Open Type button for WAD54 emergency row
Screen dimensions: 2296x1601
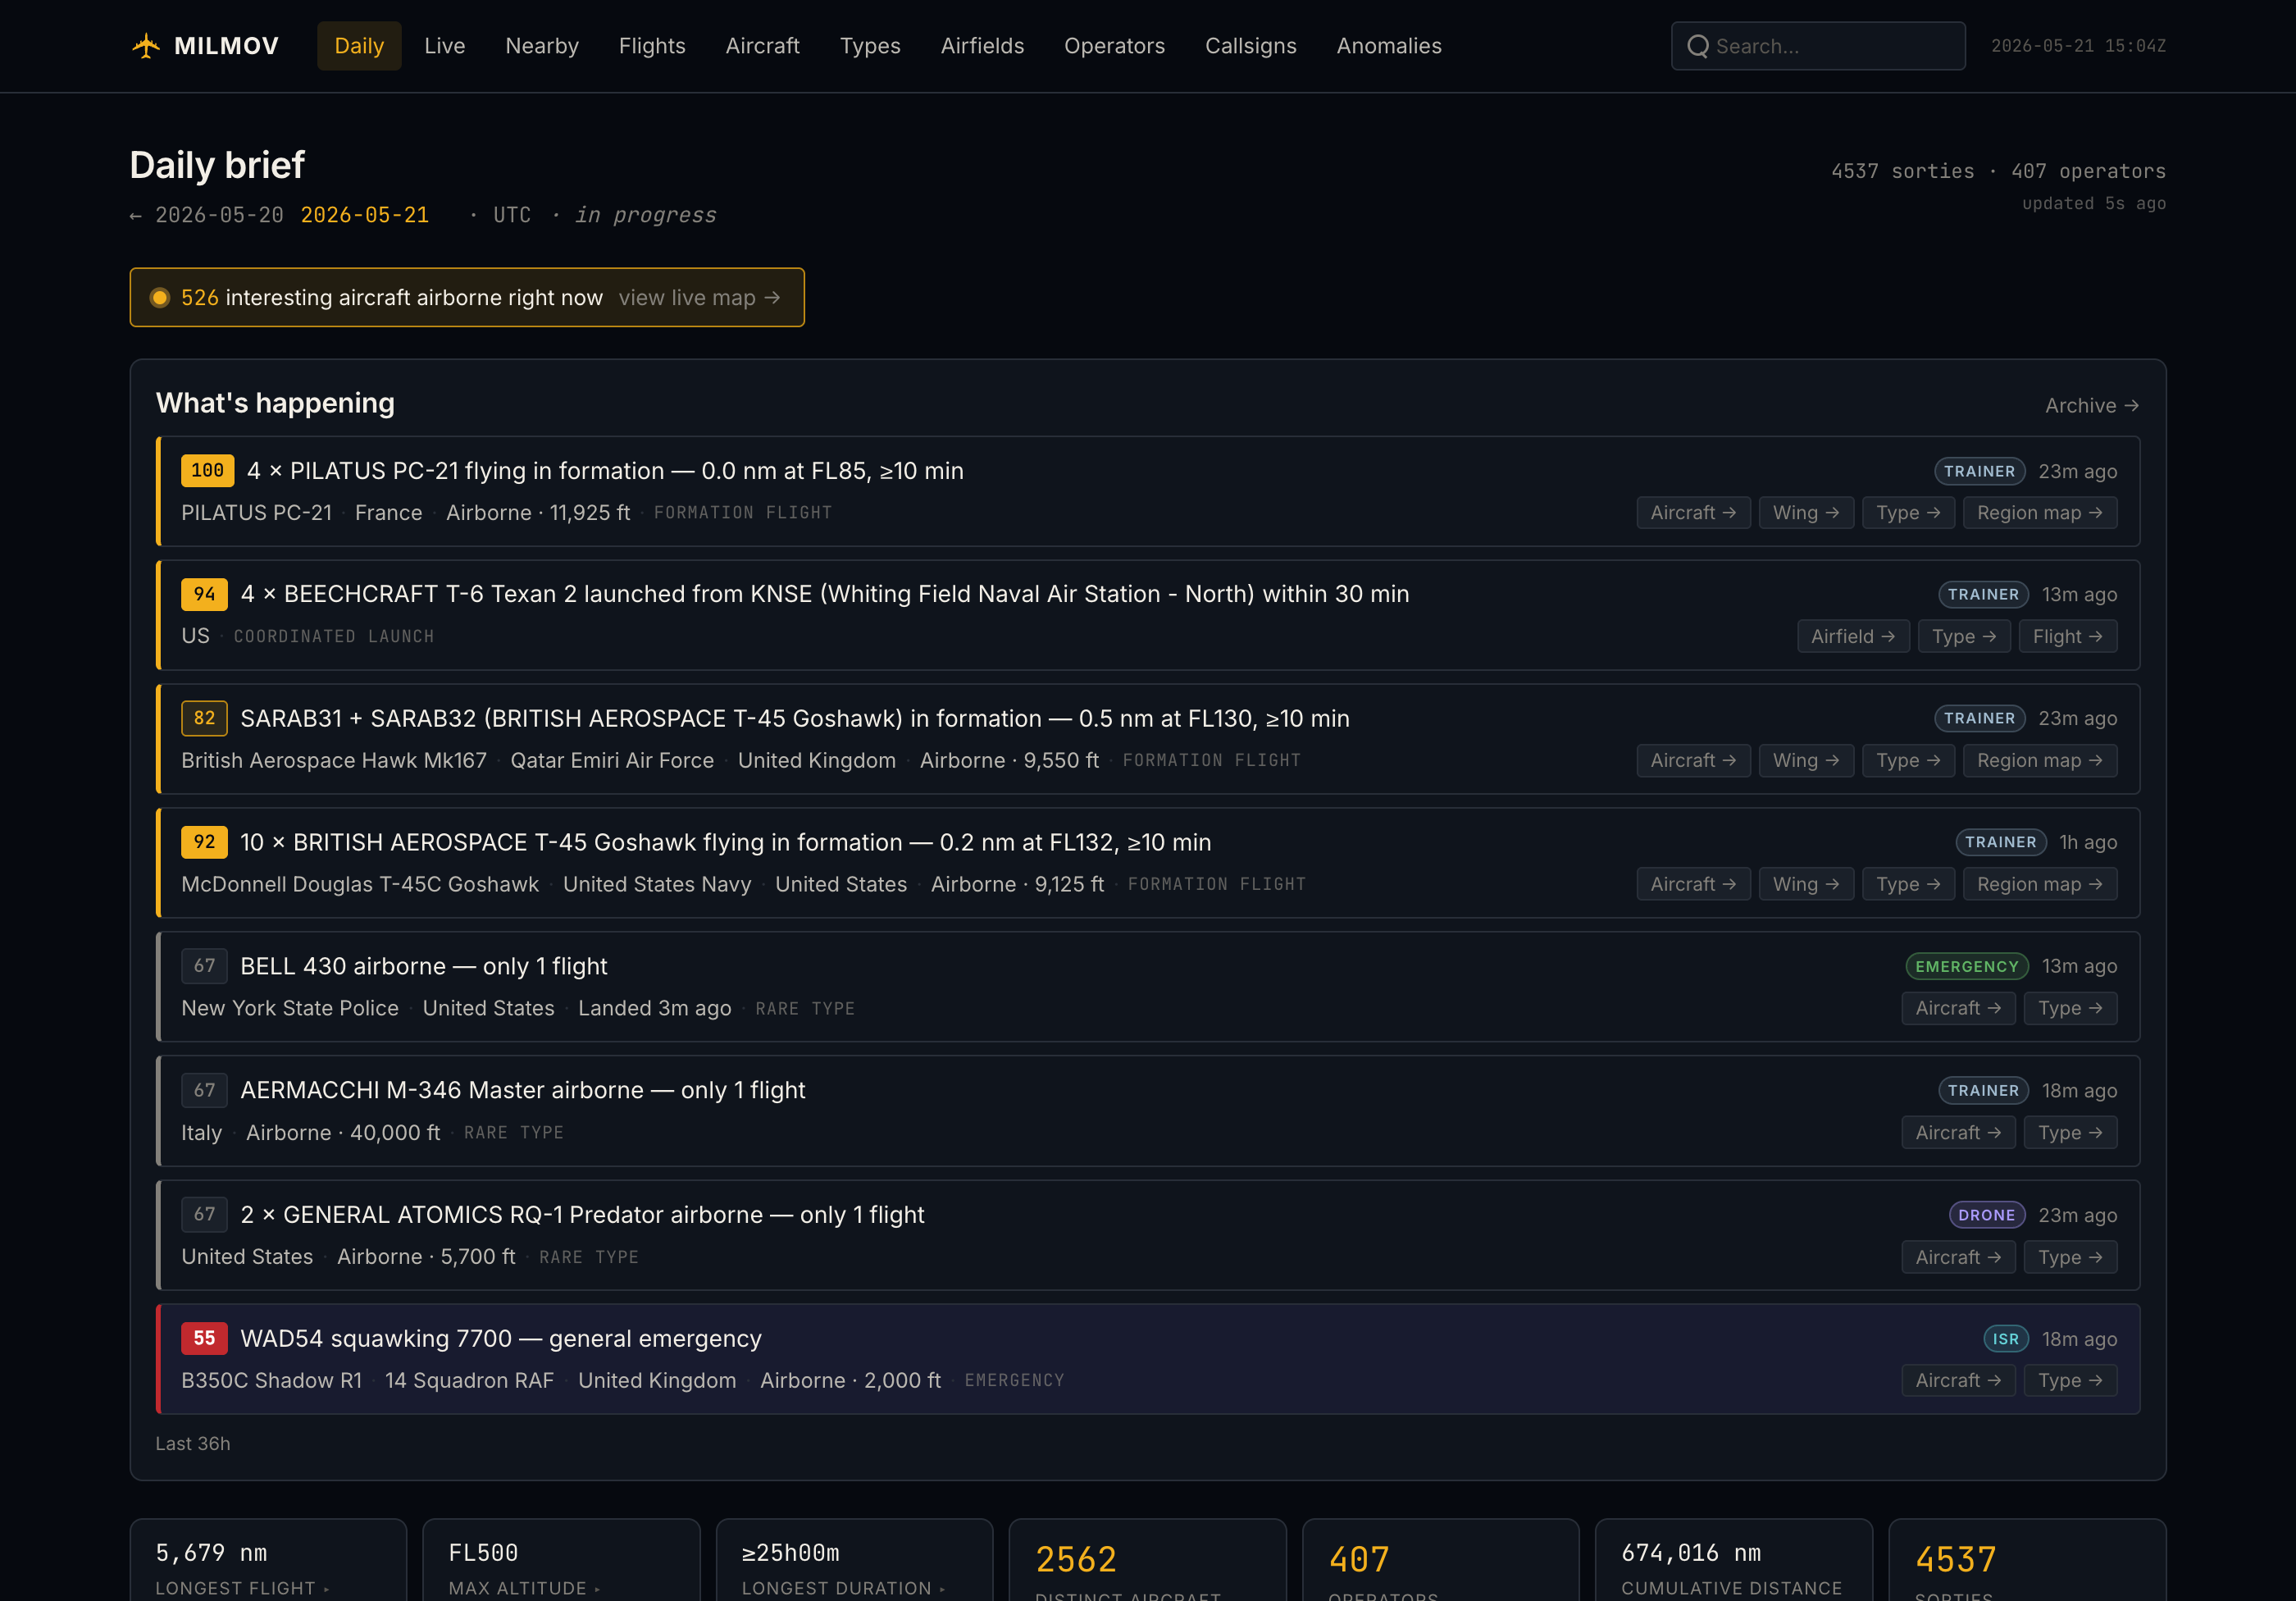[2070, 1381]
